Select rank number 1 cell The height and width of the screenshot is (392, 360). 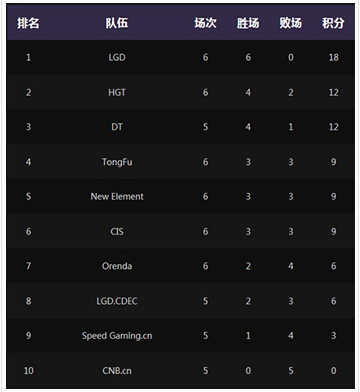(x=28, y=57)
